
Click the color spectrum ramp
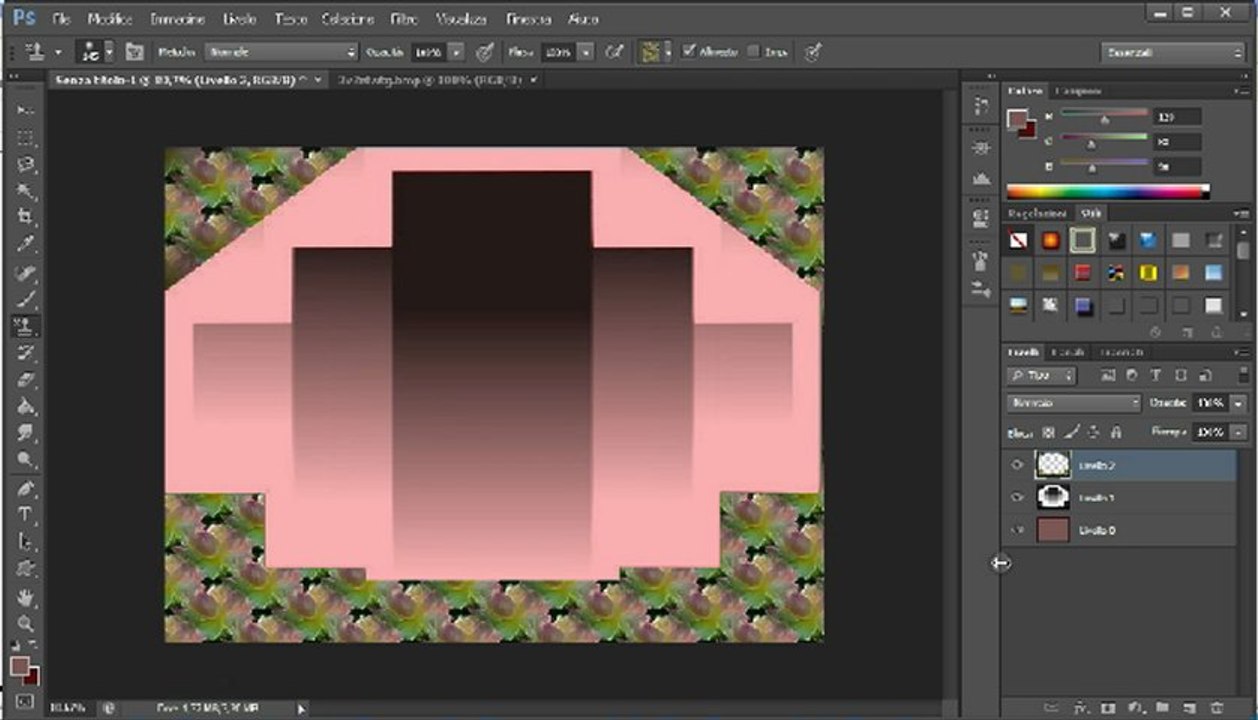(1107, 192)
